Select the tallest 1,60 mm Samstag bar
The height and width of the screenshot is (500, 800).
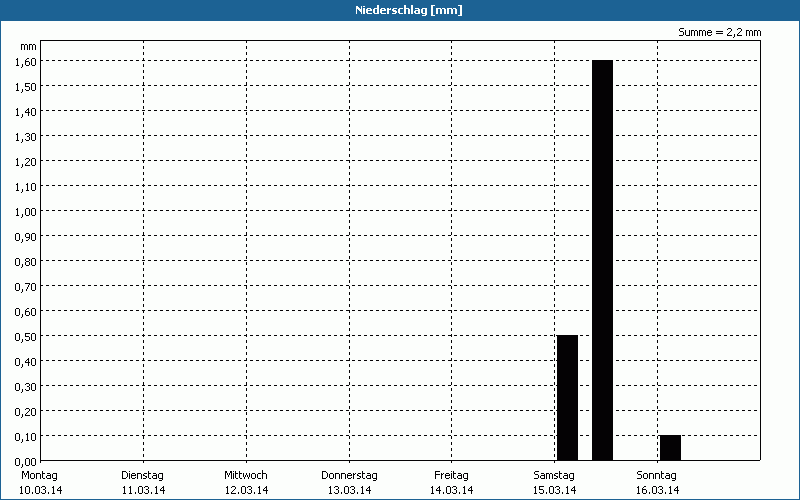click(602, 260)
